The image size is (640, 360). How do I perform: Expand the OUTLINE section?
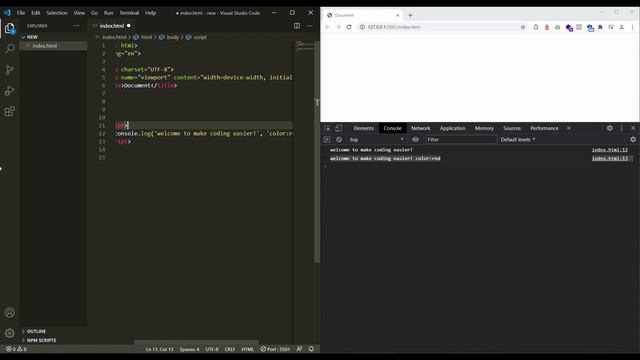pos(36,331)
